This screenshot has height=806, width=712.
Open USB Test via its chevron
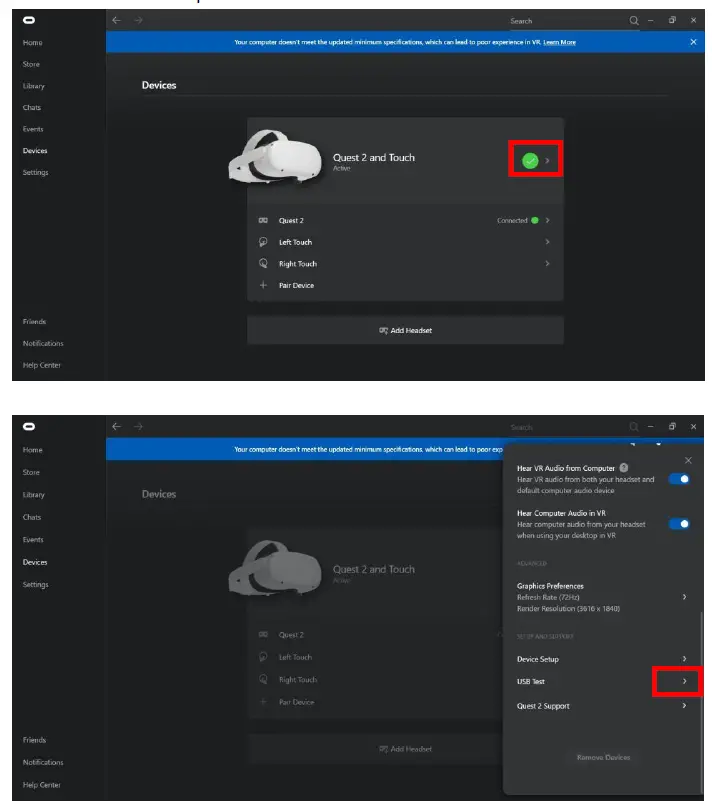click(x=684, y=681)
